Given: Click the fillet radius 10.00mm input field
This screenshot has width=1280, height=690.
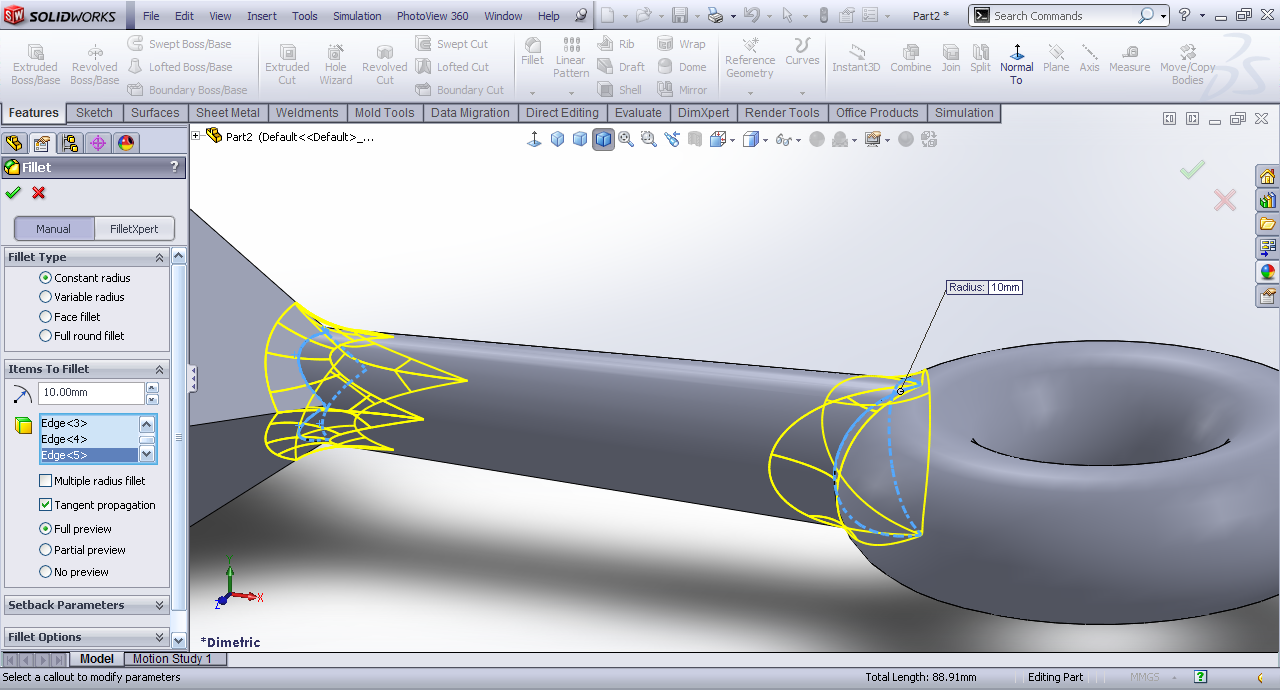Looking at the screenshot, I should 91,393.
